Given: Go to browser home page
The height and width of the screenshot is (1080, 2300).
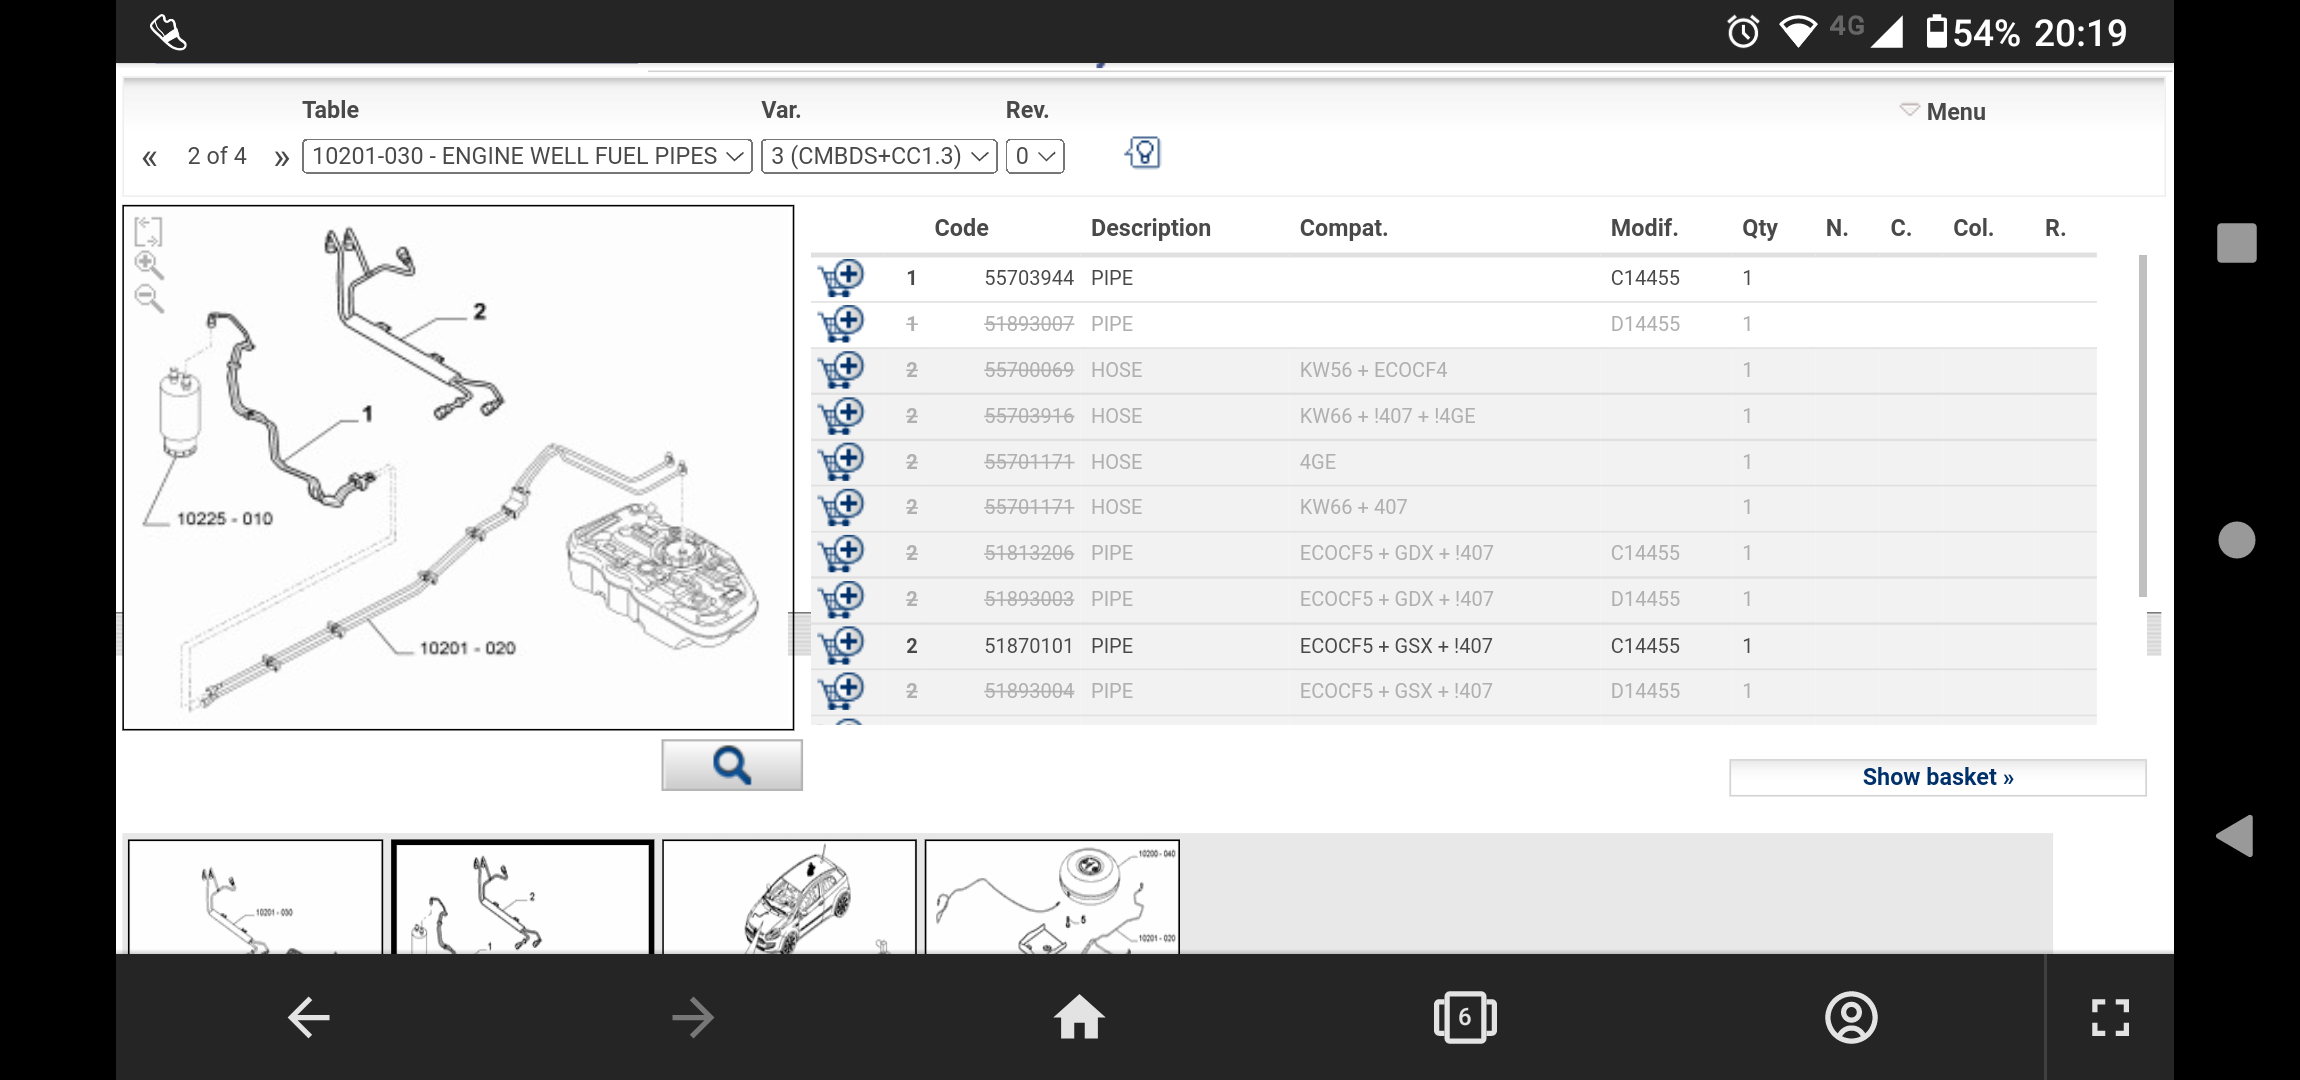Looking at the screenshot, I should (1079, 1017).
